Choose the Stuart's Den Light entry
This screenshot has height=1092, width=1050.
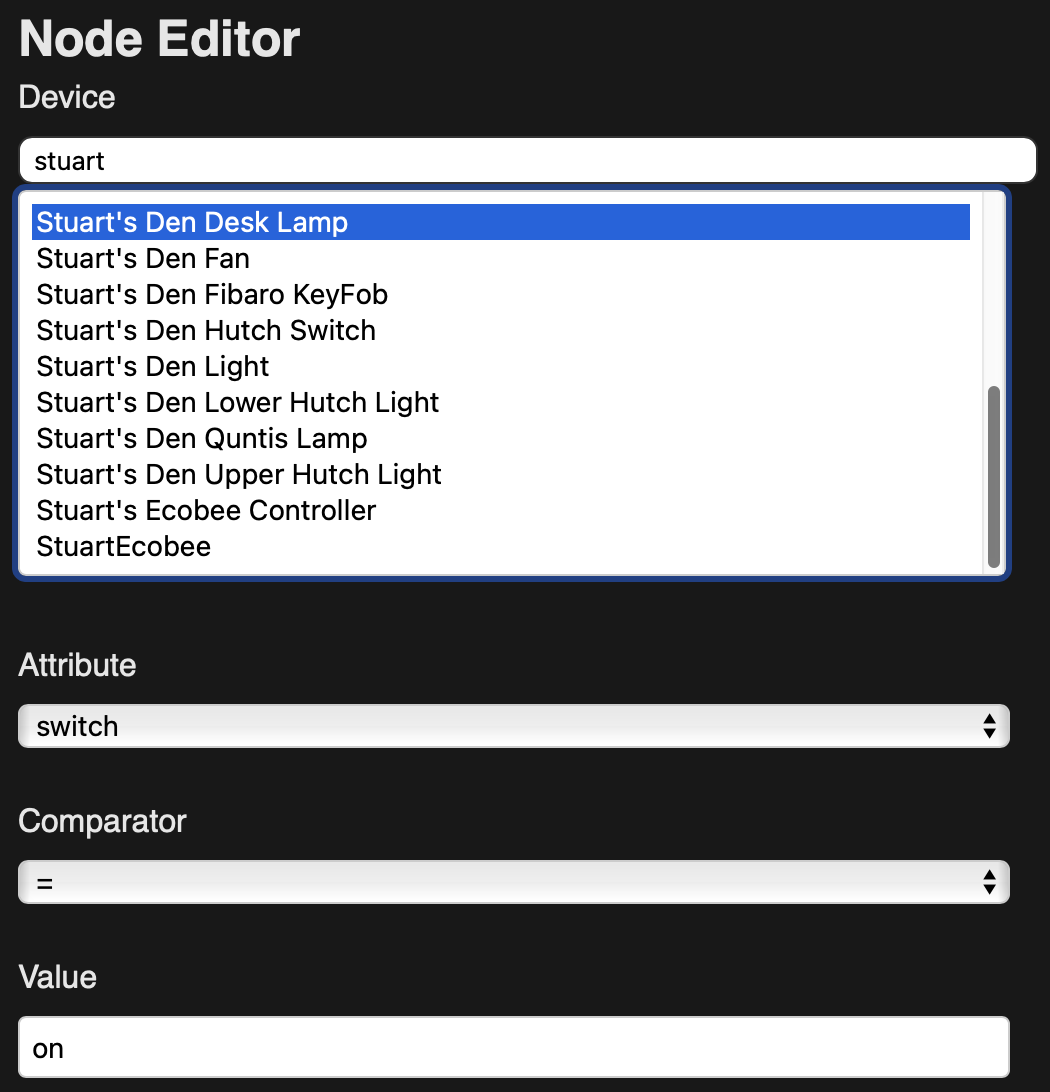(153, 367)
